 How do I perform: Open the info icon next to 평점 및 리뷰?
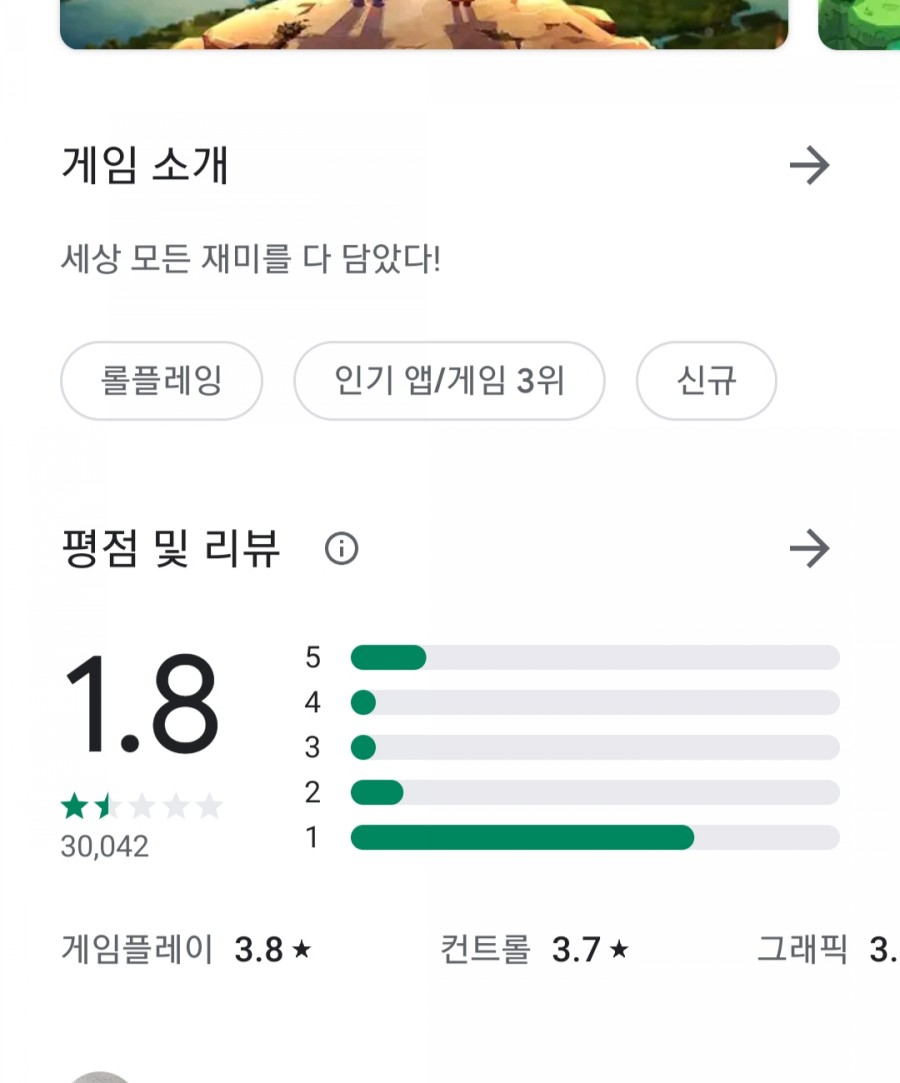pos(340,548)
